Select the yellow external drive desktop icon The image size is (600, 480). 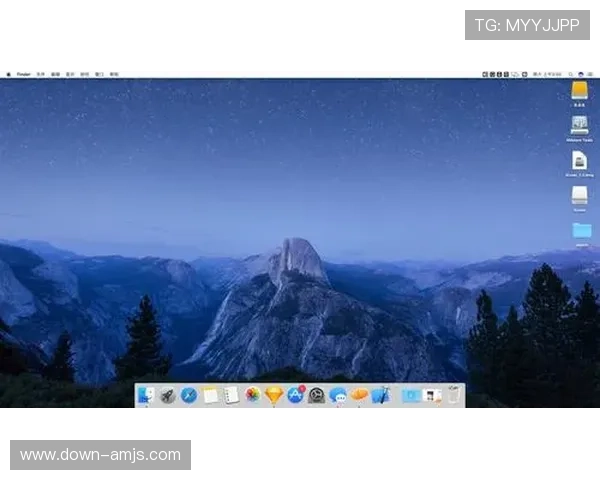[579, 90]
